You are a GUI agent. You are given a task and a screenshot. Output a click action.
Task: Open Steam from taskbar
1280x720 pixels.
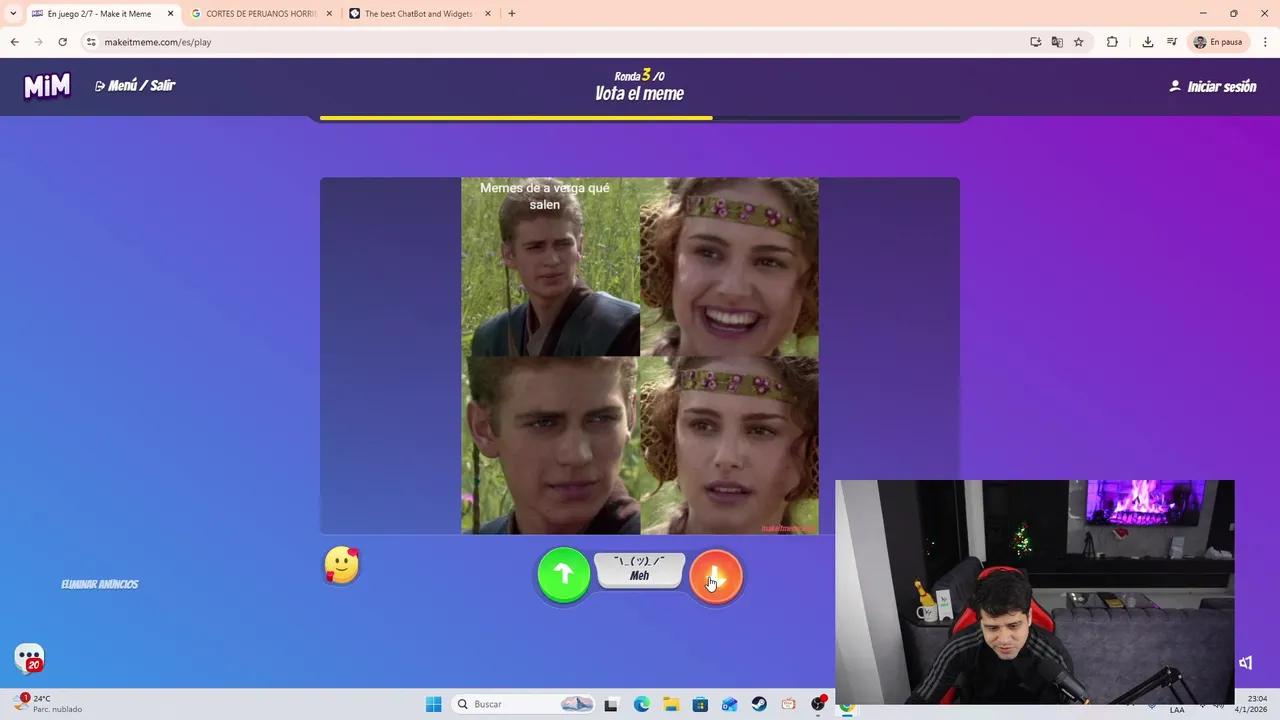(759, 704)
